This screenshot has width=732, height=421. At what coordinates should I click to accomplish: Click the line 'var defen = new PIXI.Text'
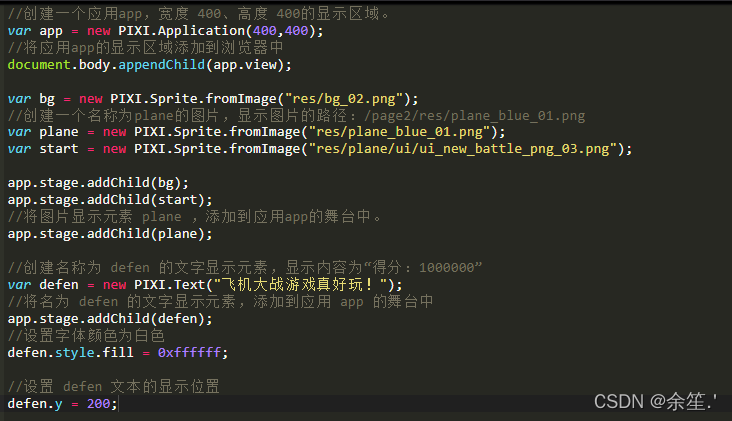coord(205,285)
